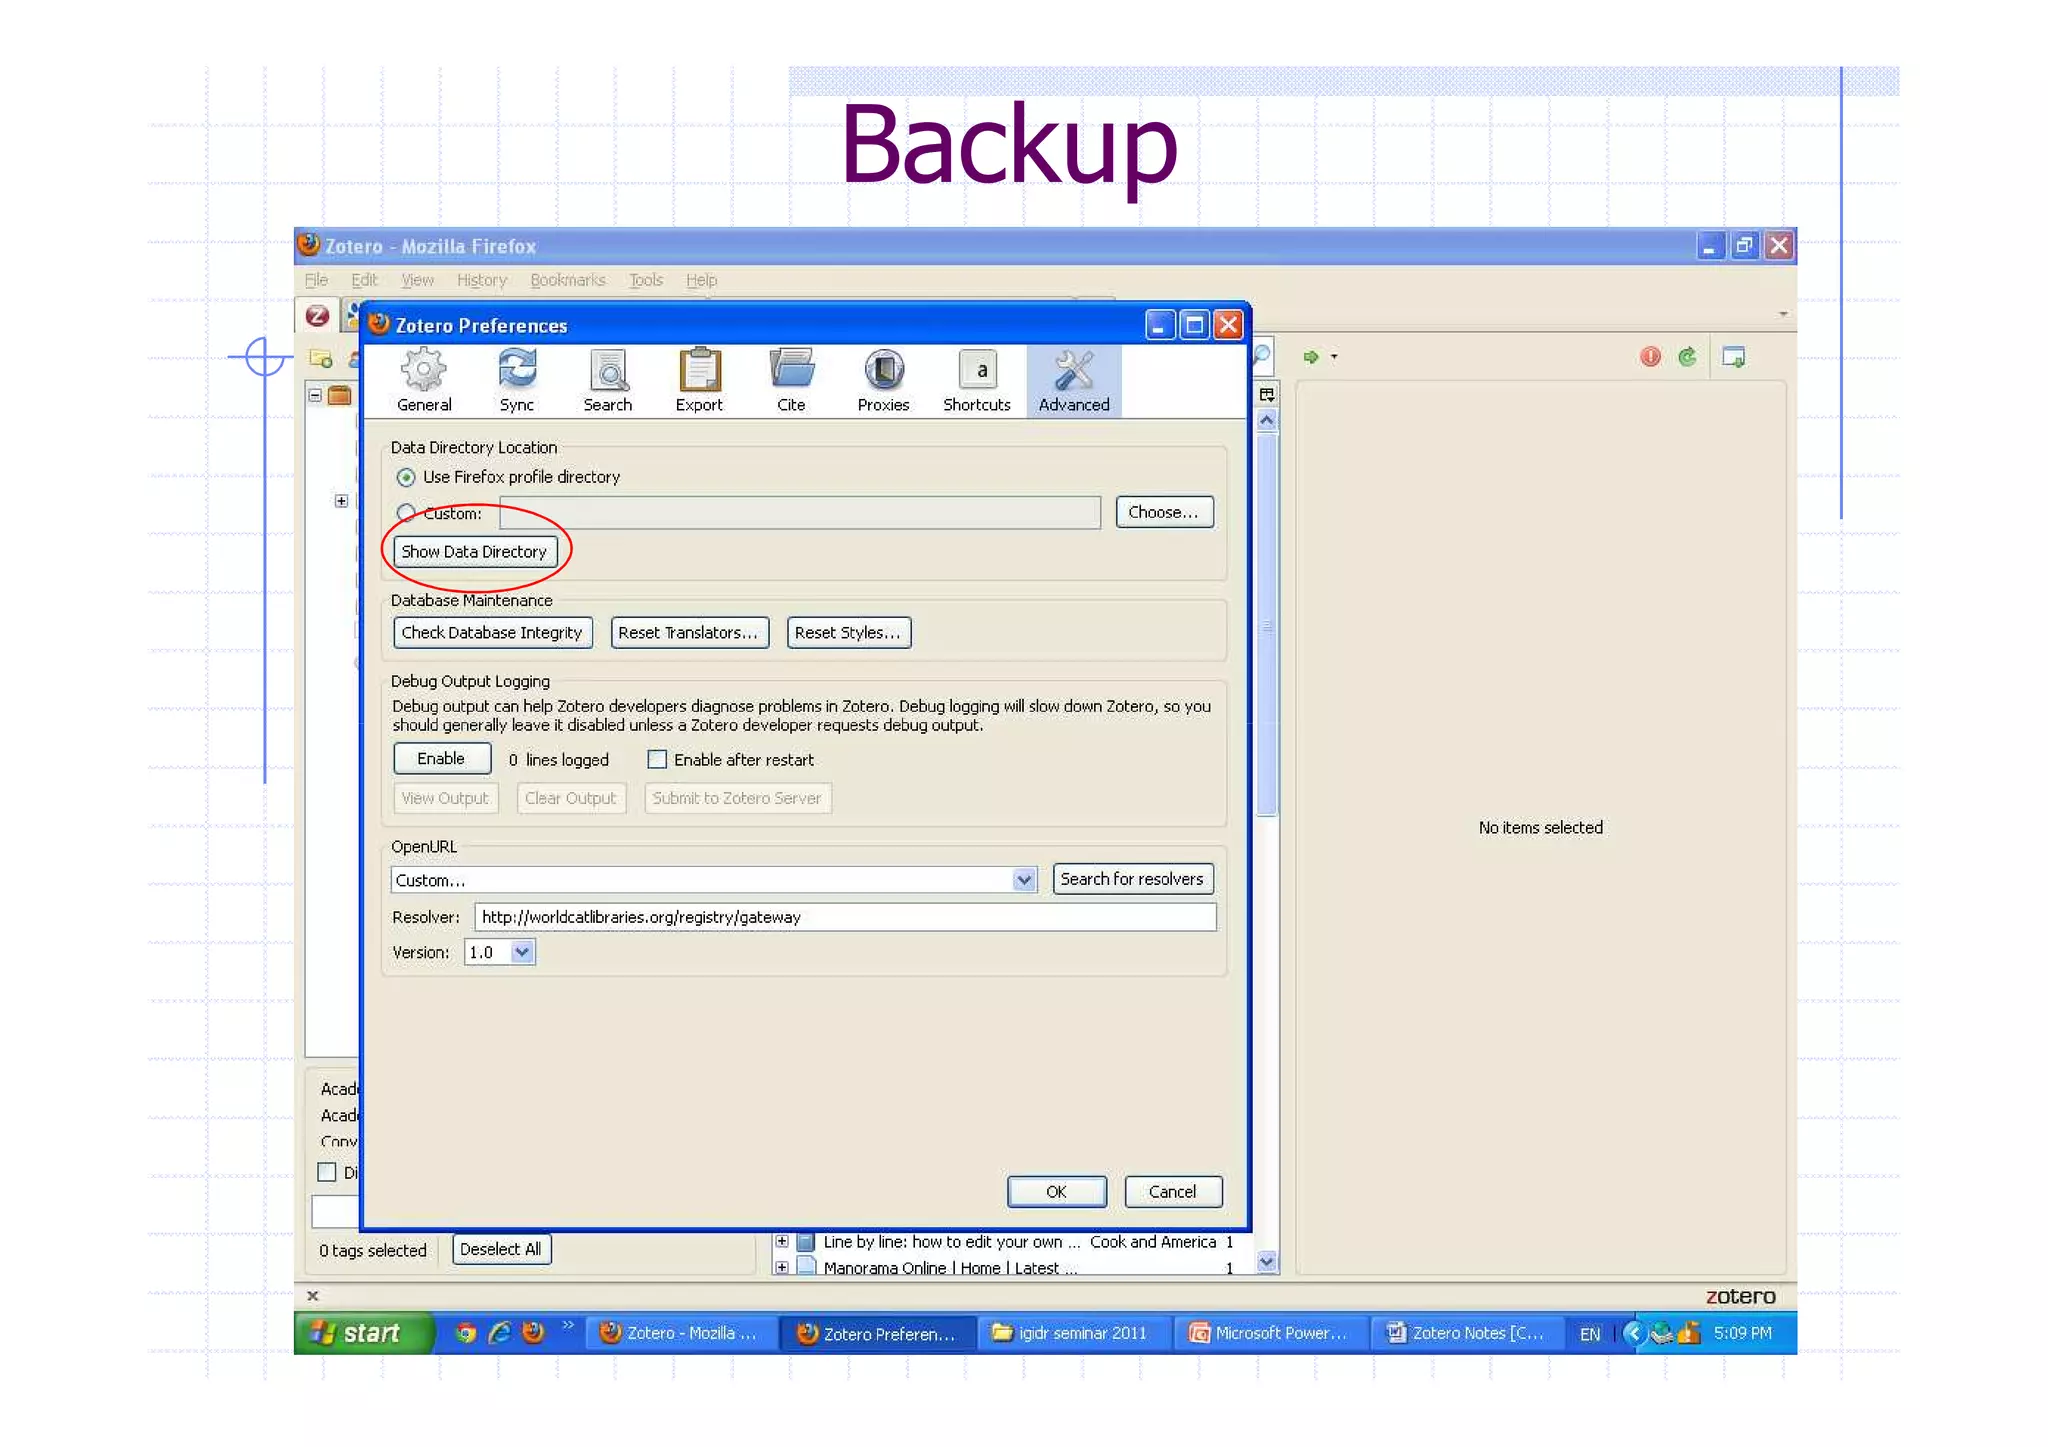Expand the collapsed collection in tree

pos(341,501)
